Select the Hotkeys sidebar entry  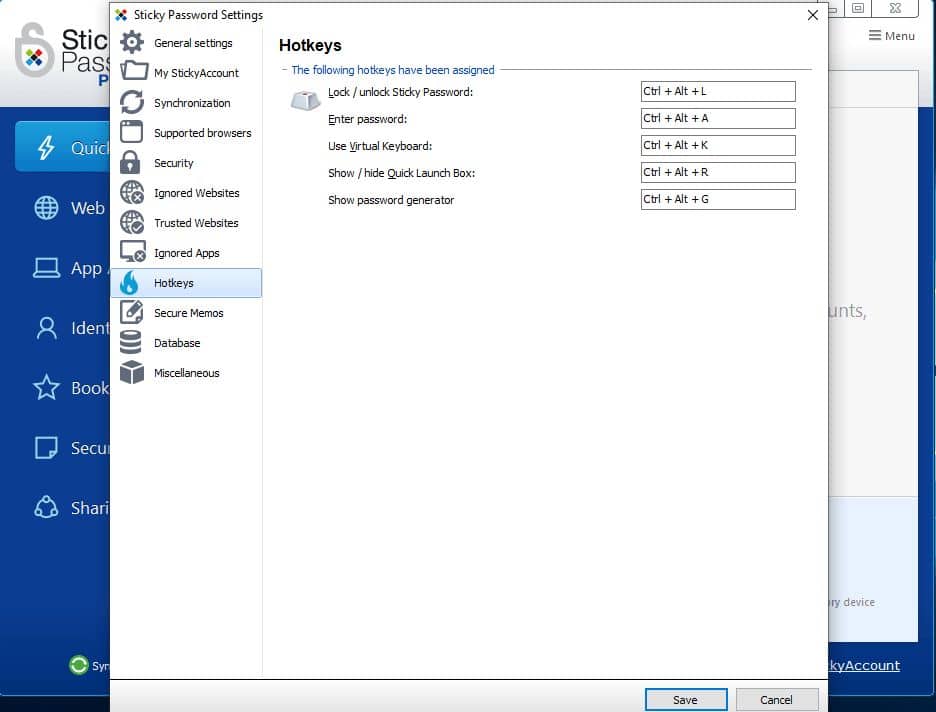tap(186, 283)
